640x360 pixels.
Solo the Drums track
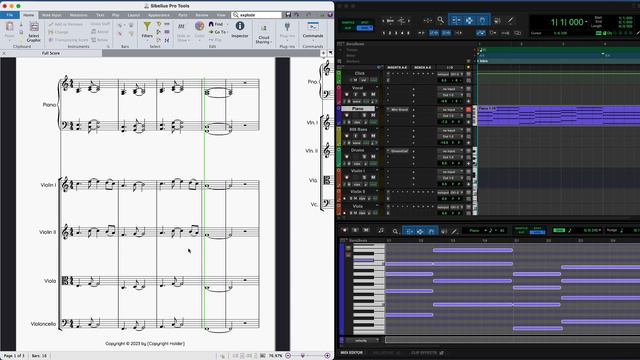pyautogui.click(x=364, y=157)
